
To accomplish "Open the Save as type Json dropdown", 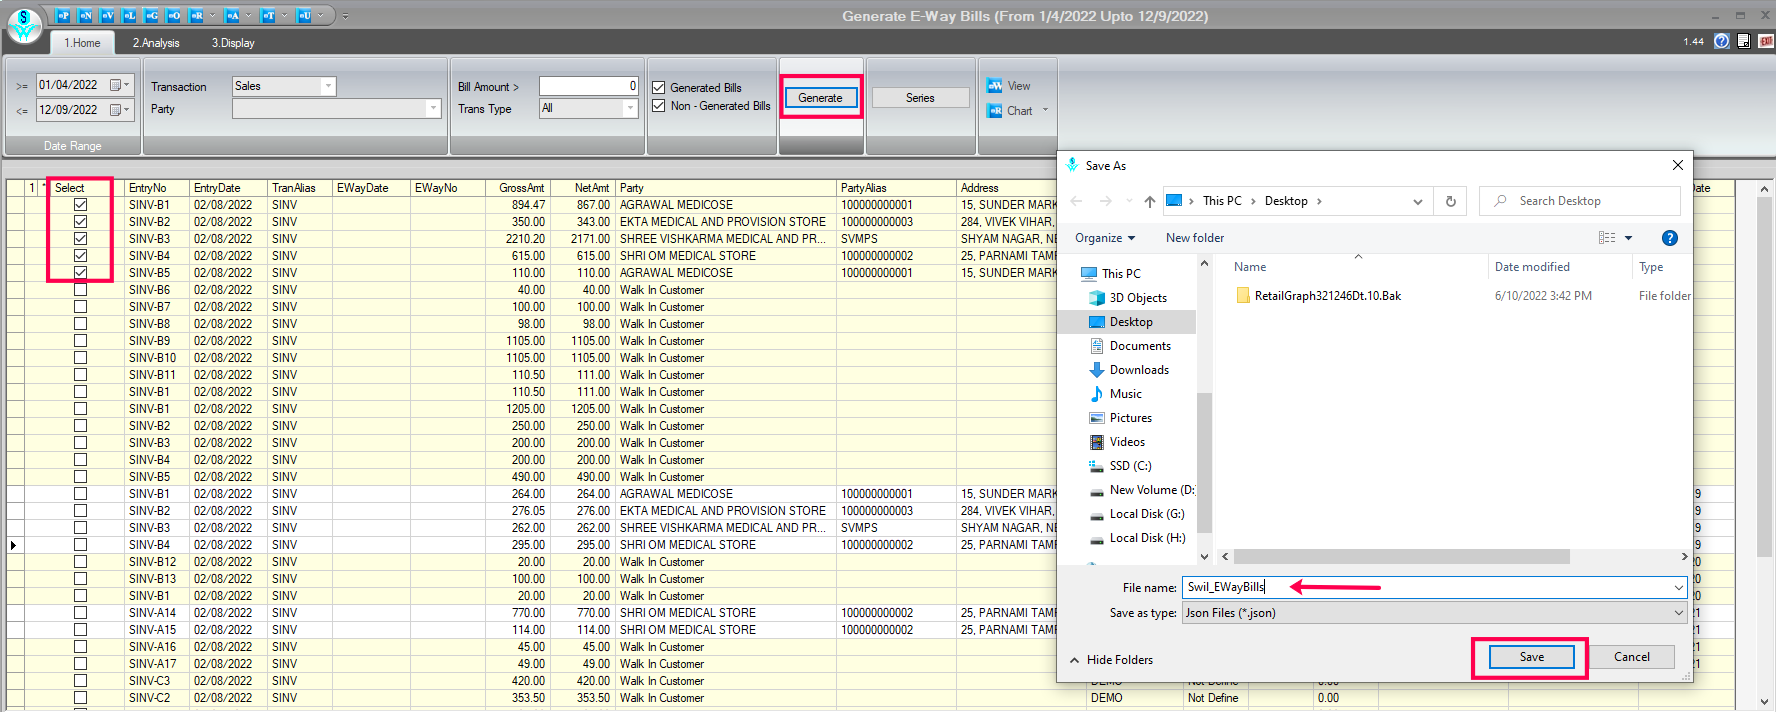I will [1679, 613].
